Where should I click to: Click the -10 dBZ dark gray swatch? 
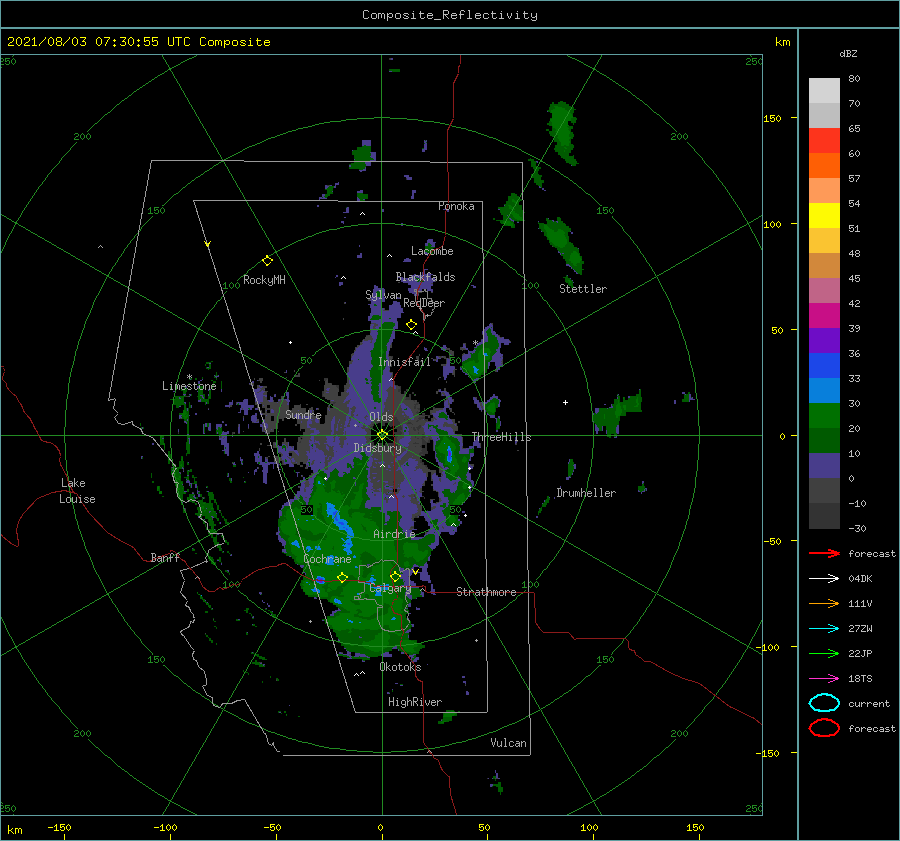click(824, 515)
